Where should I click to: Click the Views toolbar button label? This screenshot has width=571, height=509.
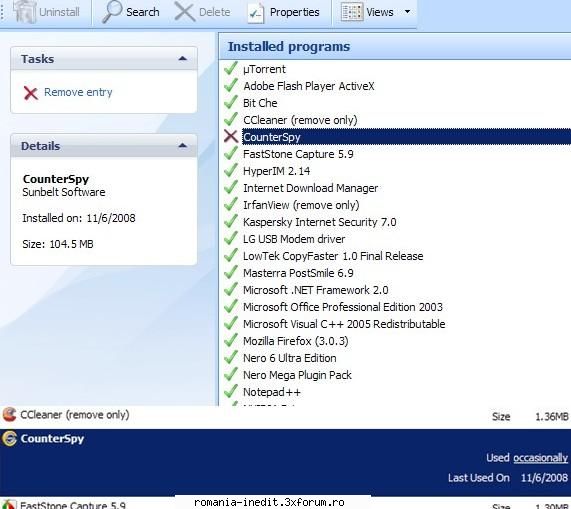coord(380,12)
